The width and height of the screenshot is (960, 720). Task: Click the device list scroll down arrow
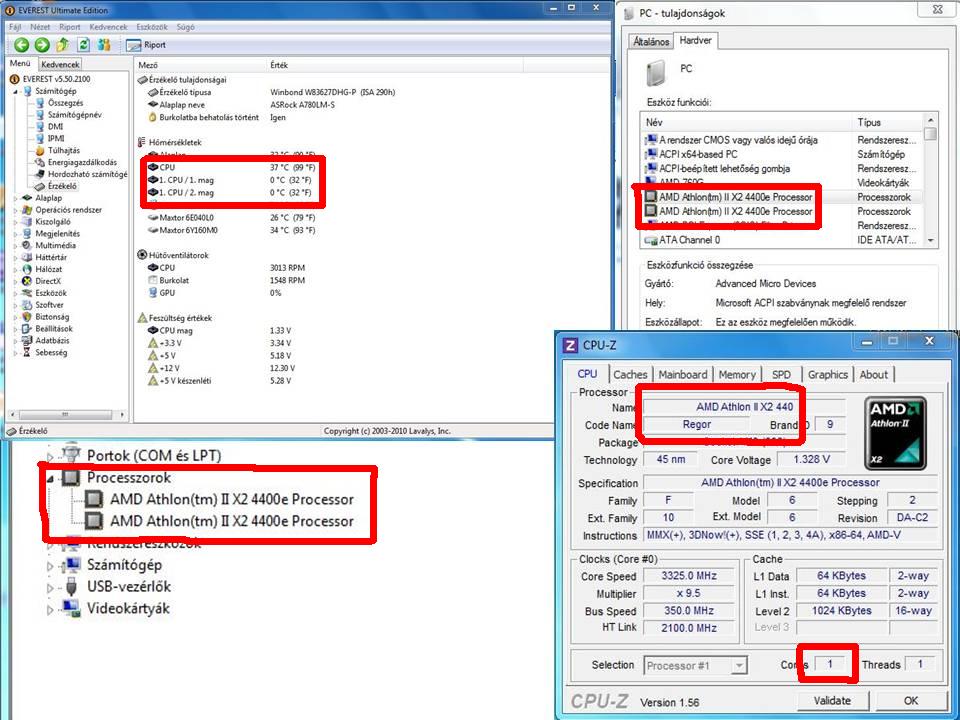tap(931, 241)
